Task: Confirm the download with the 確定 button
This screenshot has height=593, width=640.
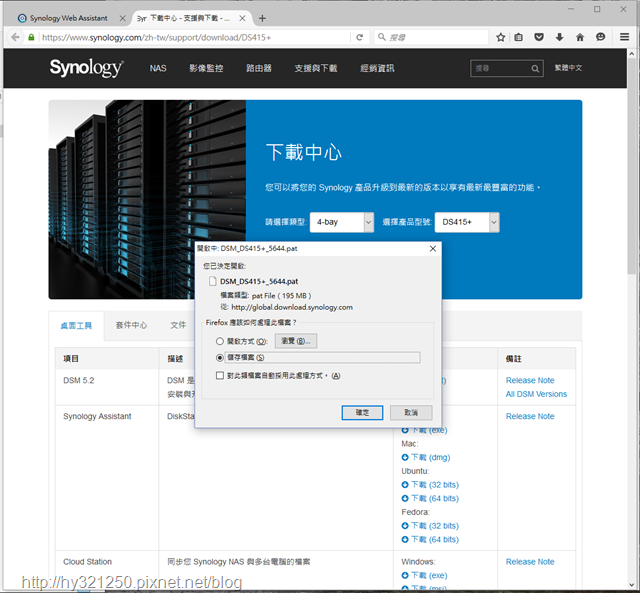Action: tap(362, 412)
